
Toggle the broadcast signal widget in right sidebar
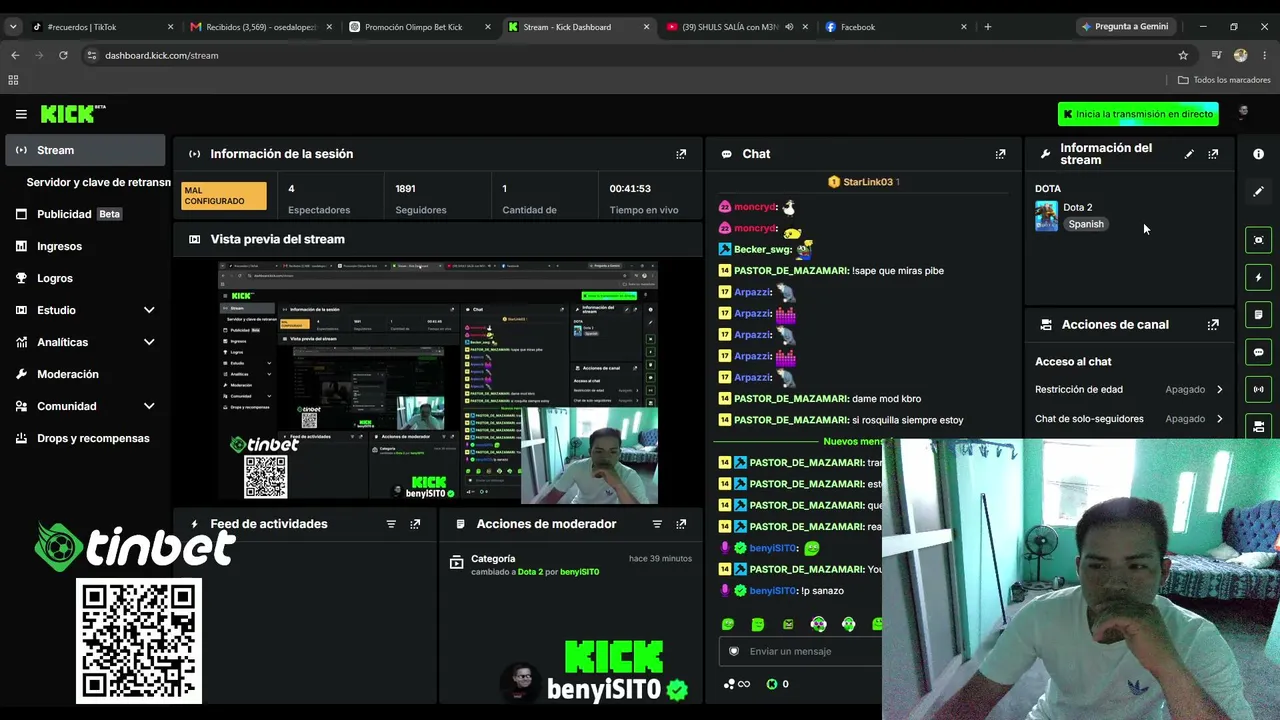[x=1258, y=389]
